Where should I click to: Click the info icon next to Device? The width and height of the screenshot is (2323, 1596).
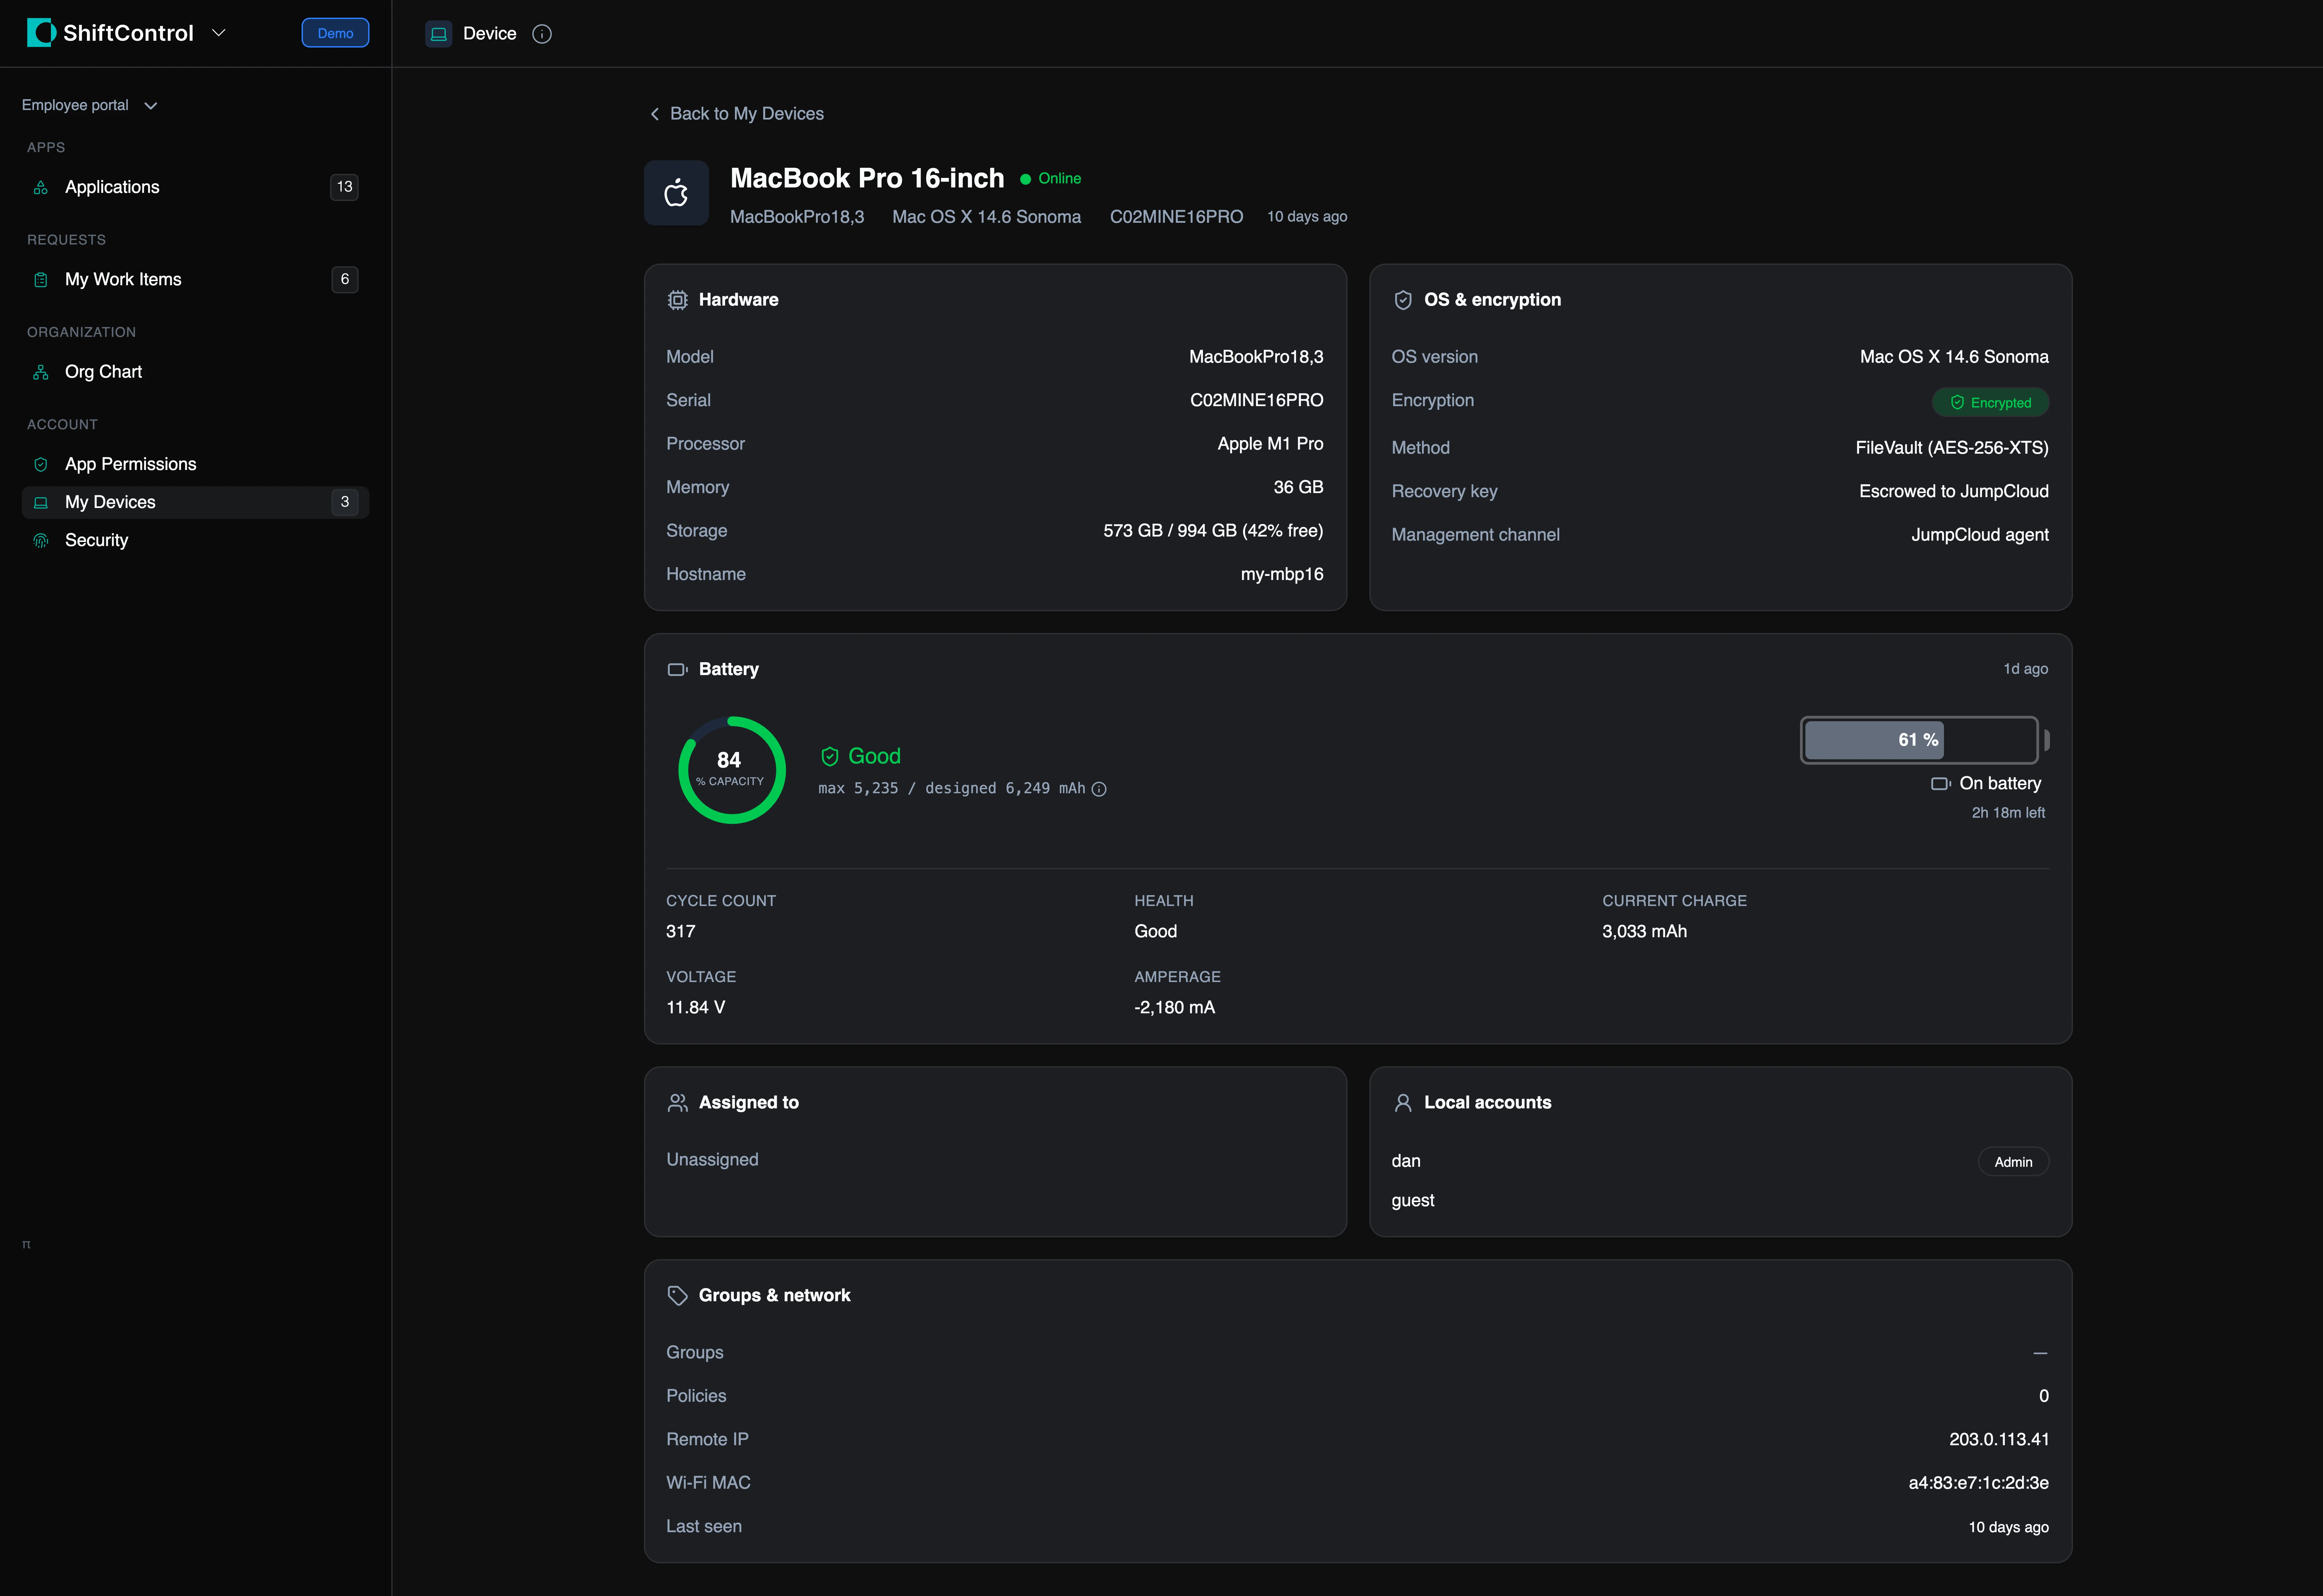point(542,34)
